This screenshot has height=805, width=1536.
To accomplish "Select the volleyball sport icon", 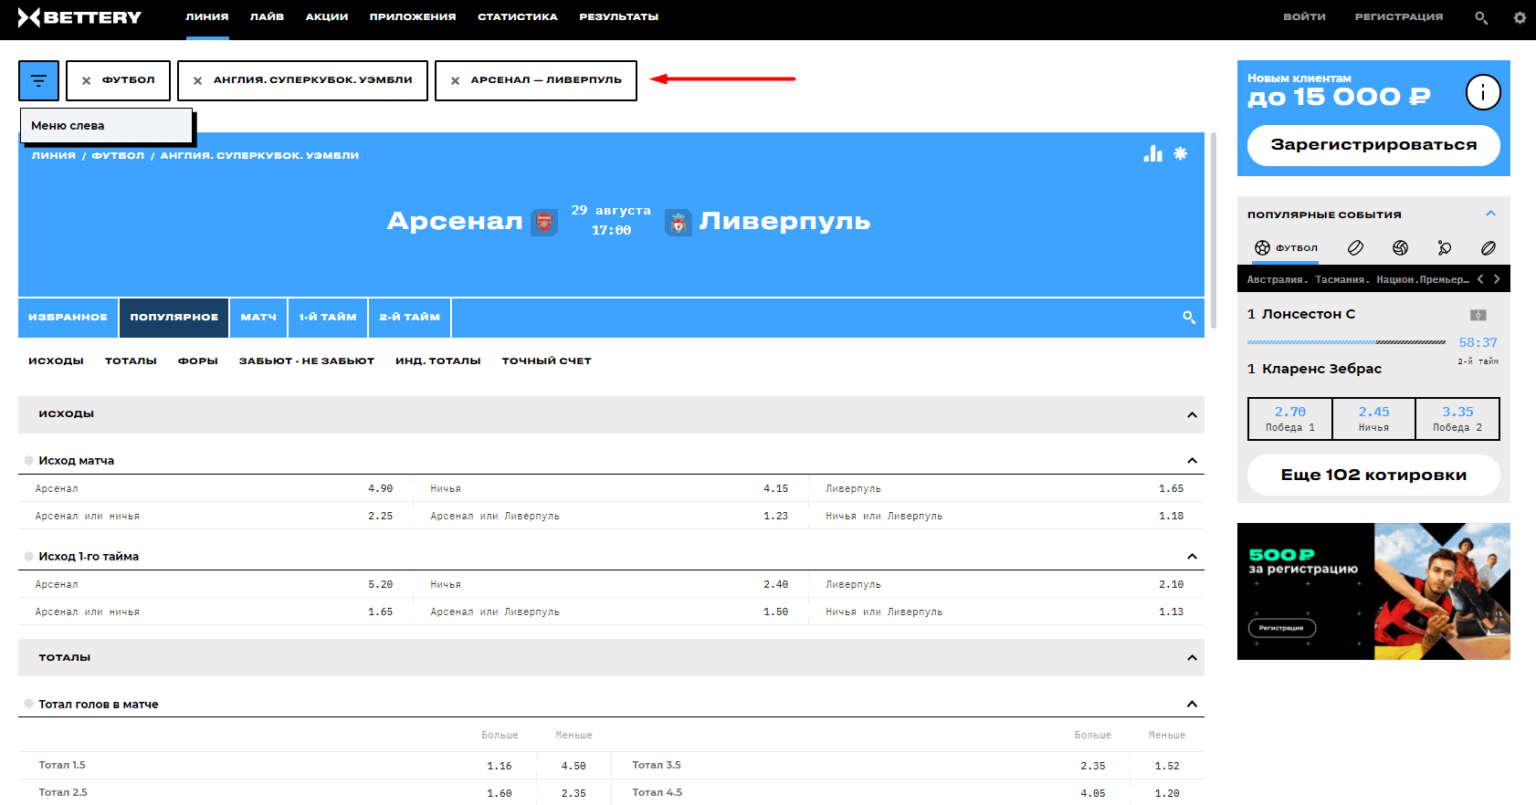I will [x=1400, y=248].
